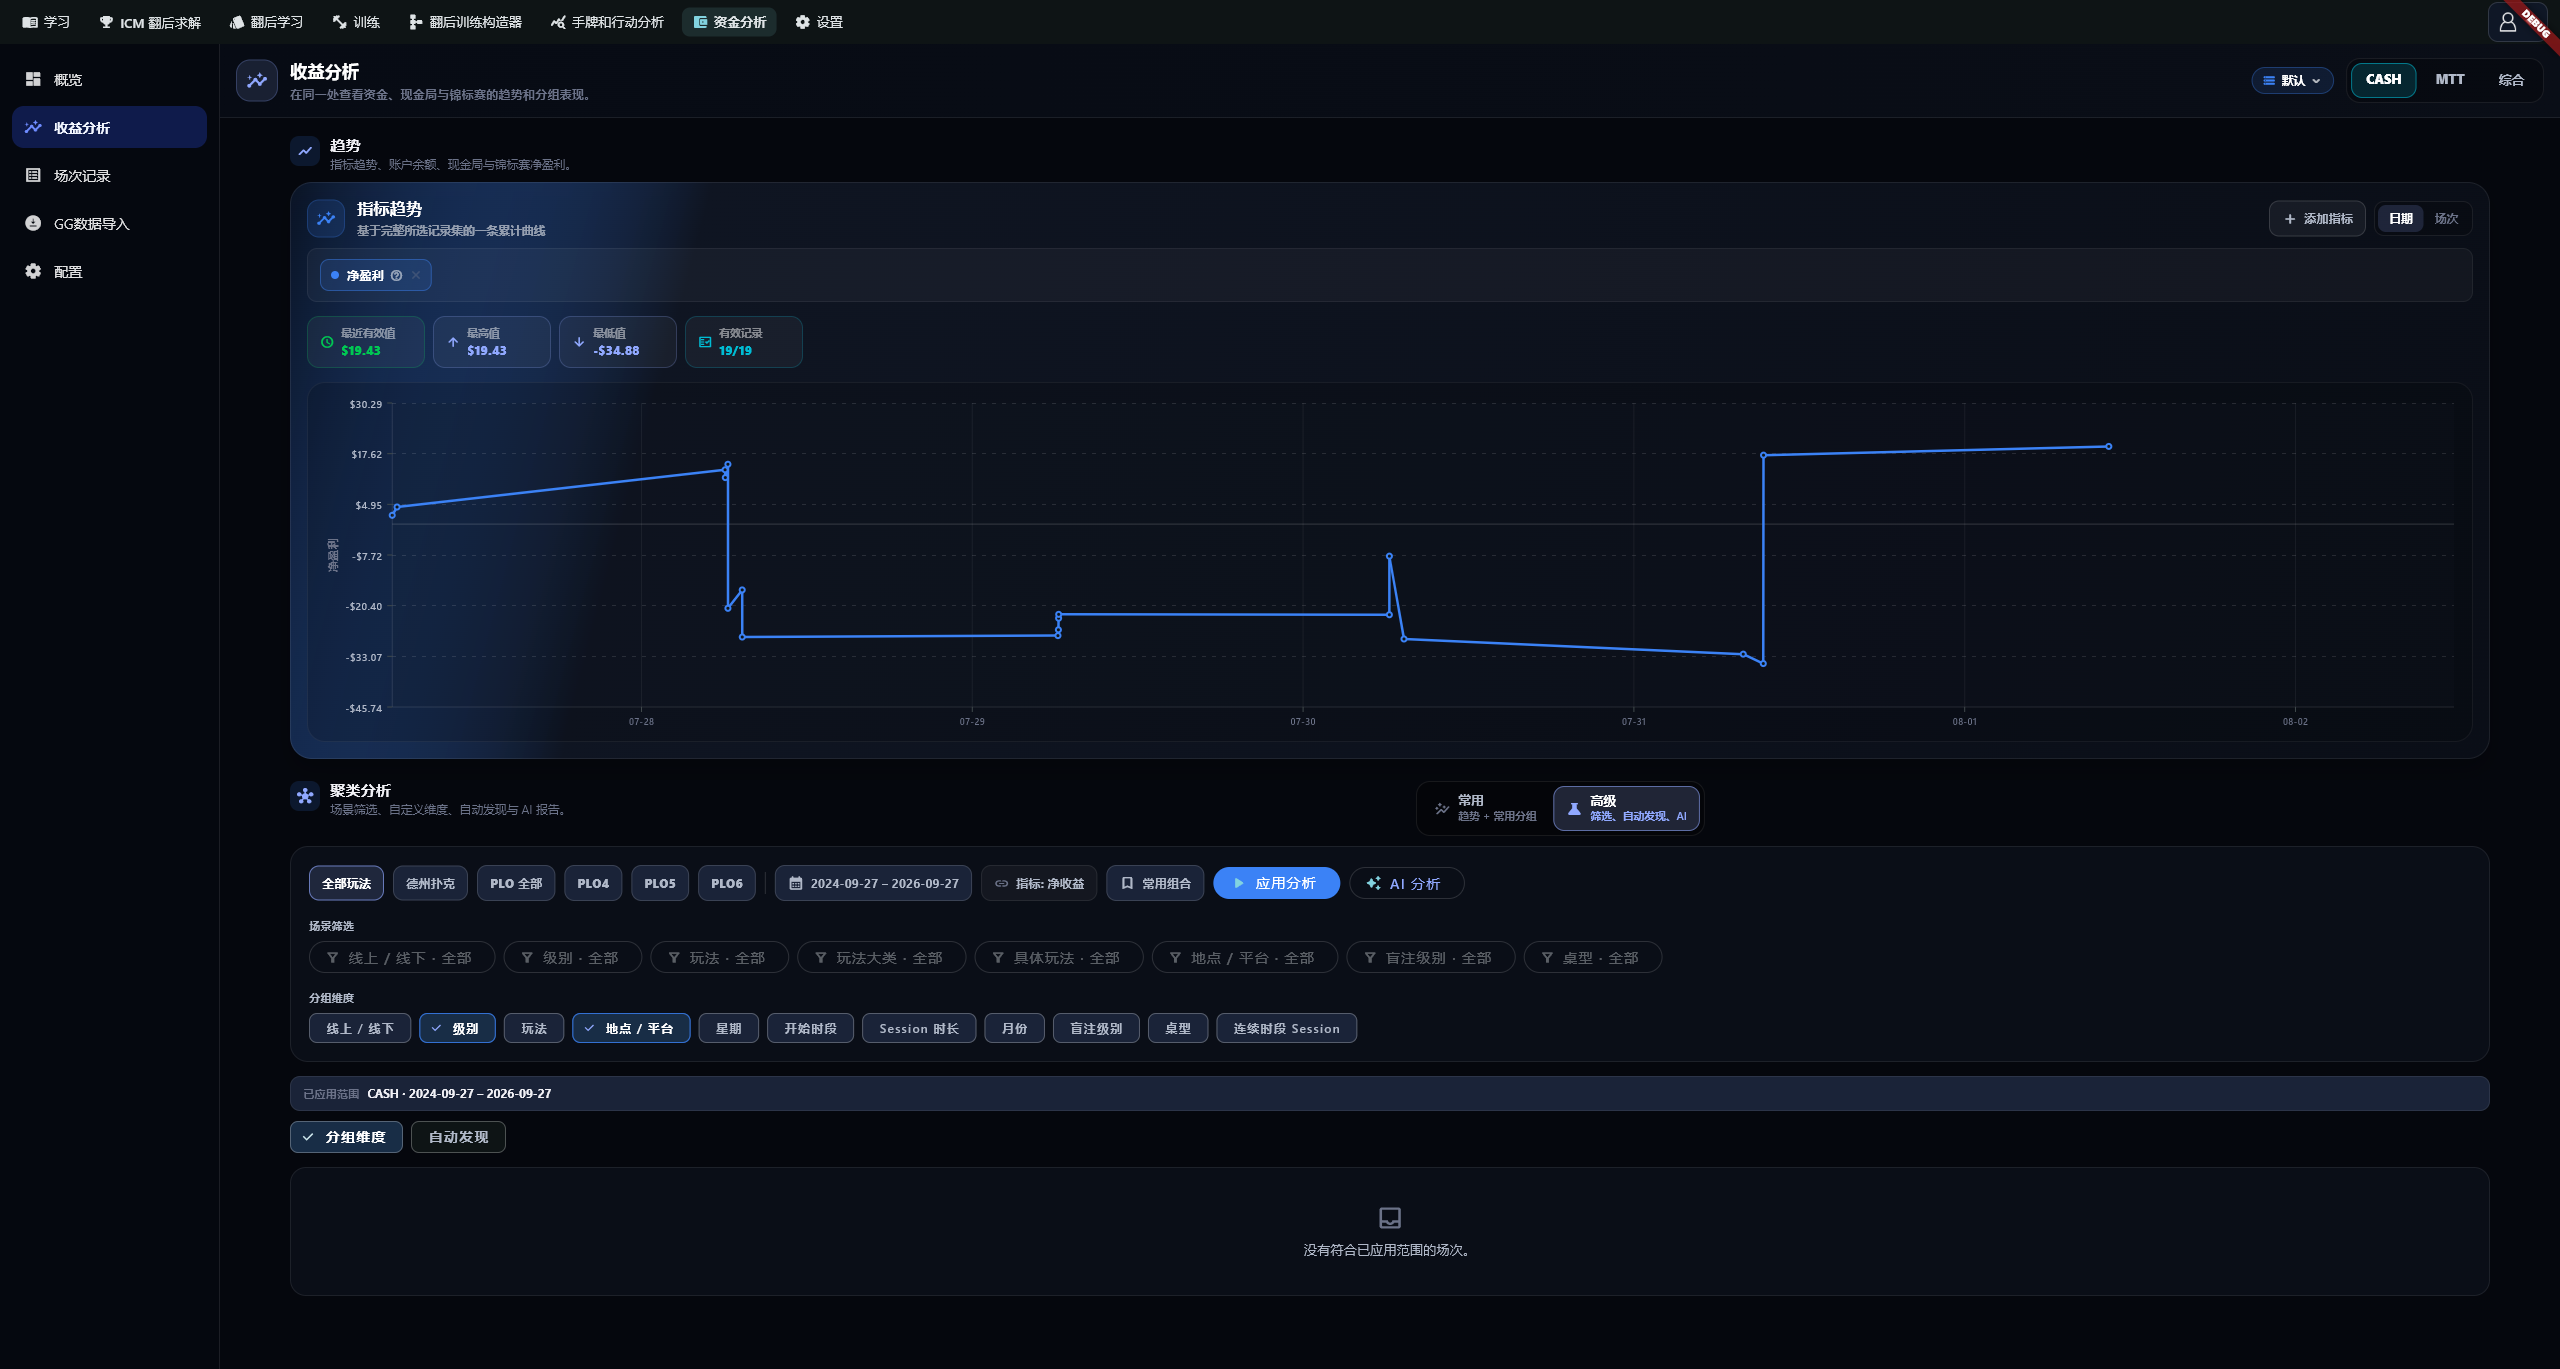Click the 最近有效值 clock icon
The image size is (2560, 1369).
click(x=327, y=342)
